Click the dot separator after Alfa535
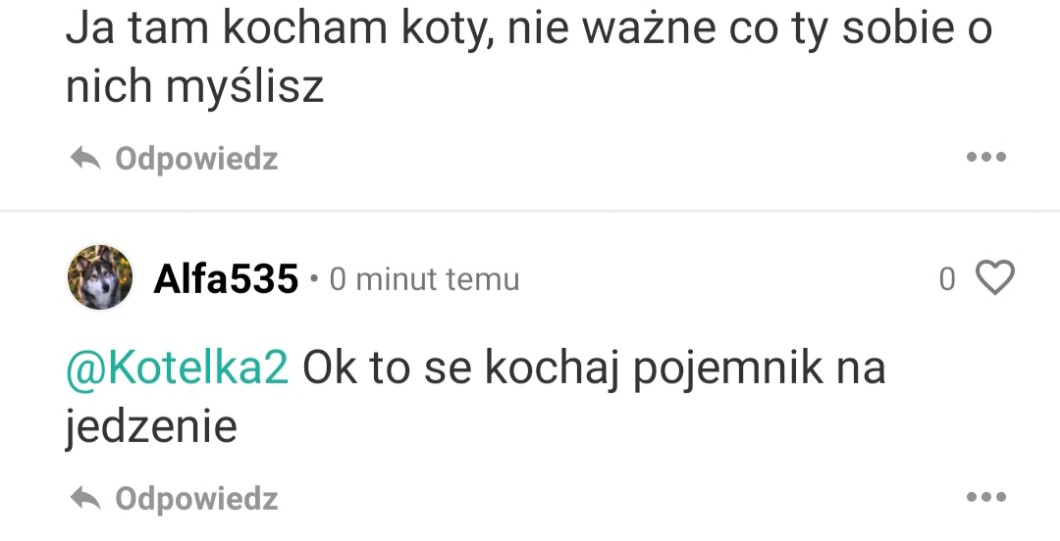1060x541 pixels. point(313,279)
